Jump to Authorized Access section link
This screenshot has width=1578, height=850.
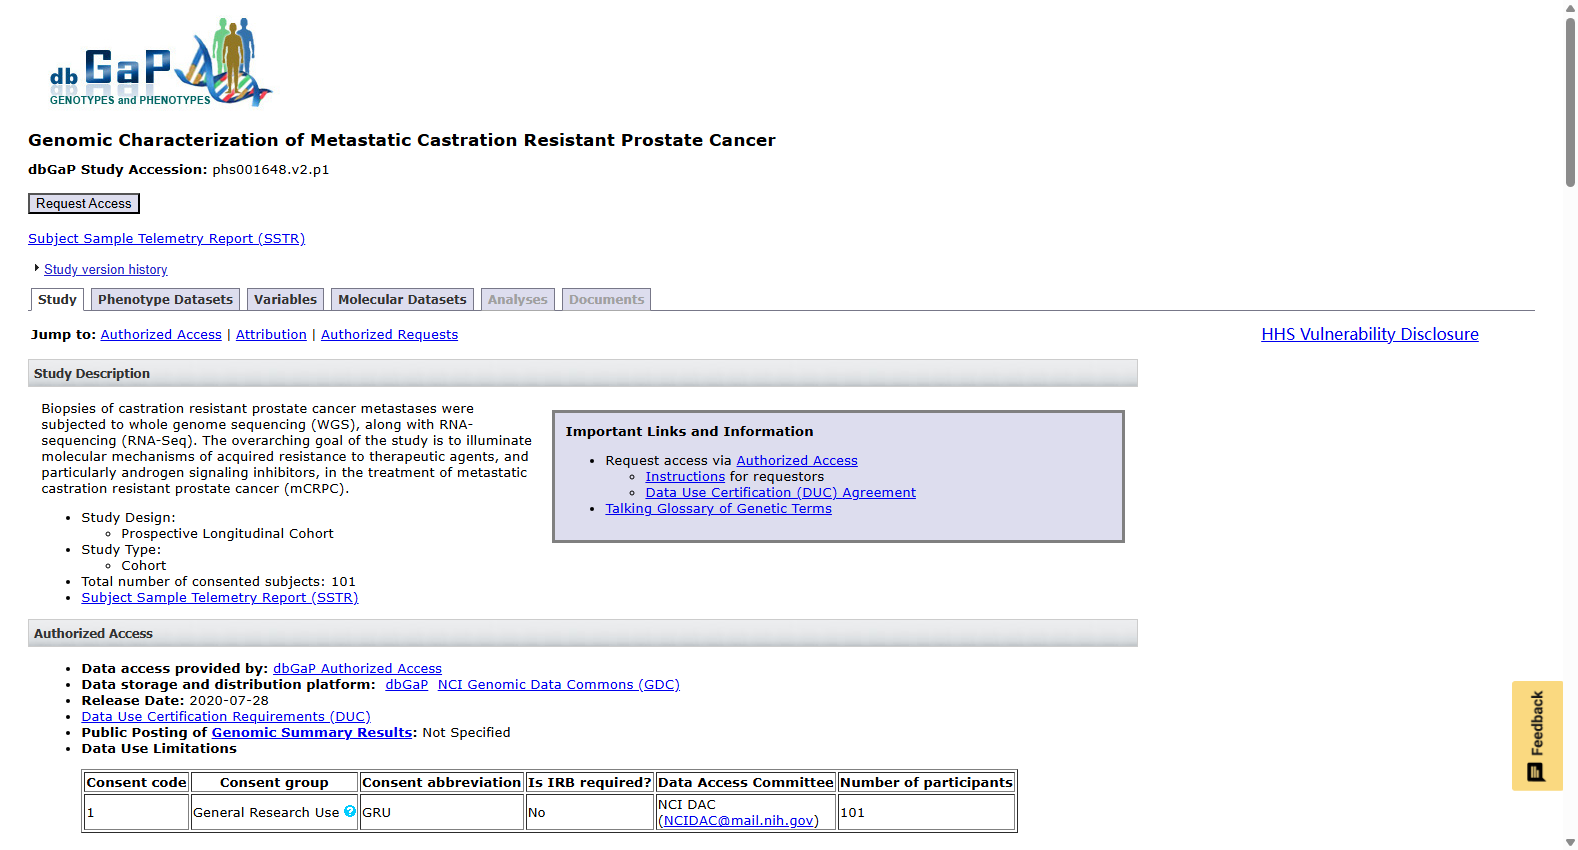pyautogui.click(x=161, y=334)
